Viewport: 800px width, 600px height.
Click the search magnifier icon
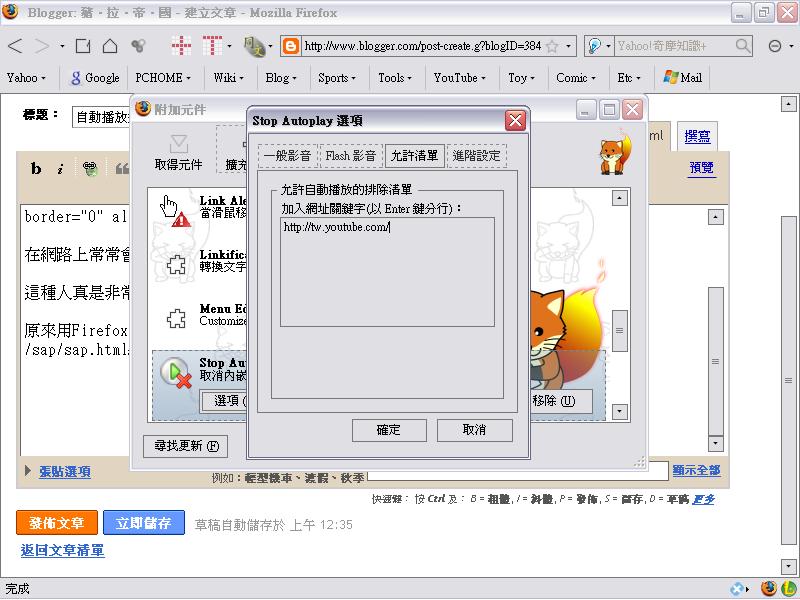pyautogui.click(x=743, y=46)
